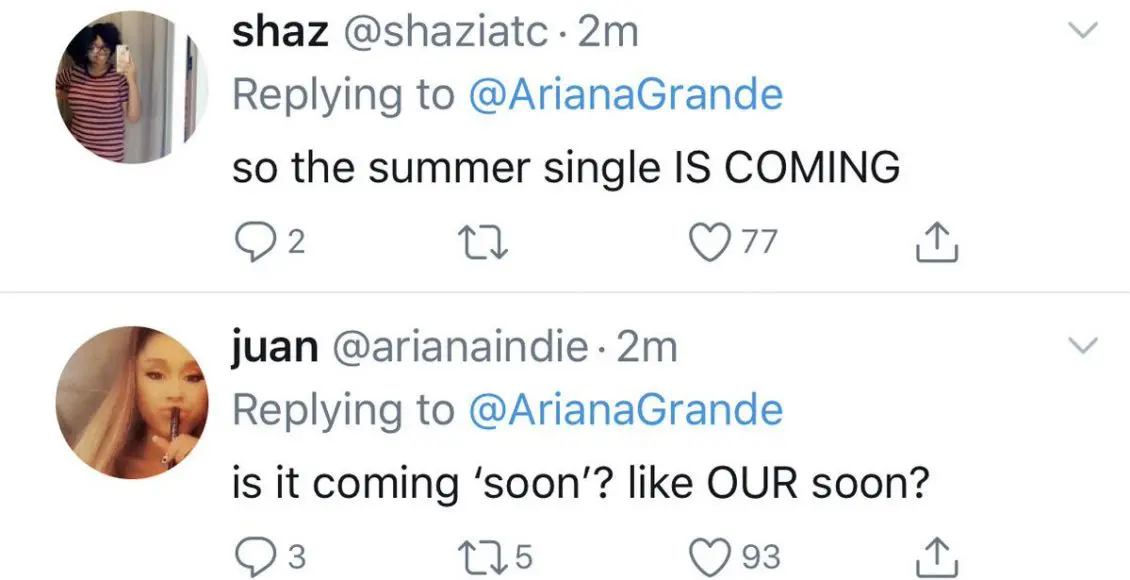
Task: Open tweet text 'so the summer single IS COMING'
Action: coord(565,169)
